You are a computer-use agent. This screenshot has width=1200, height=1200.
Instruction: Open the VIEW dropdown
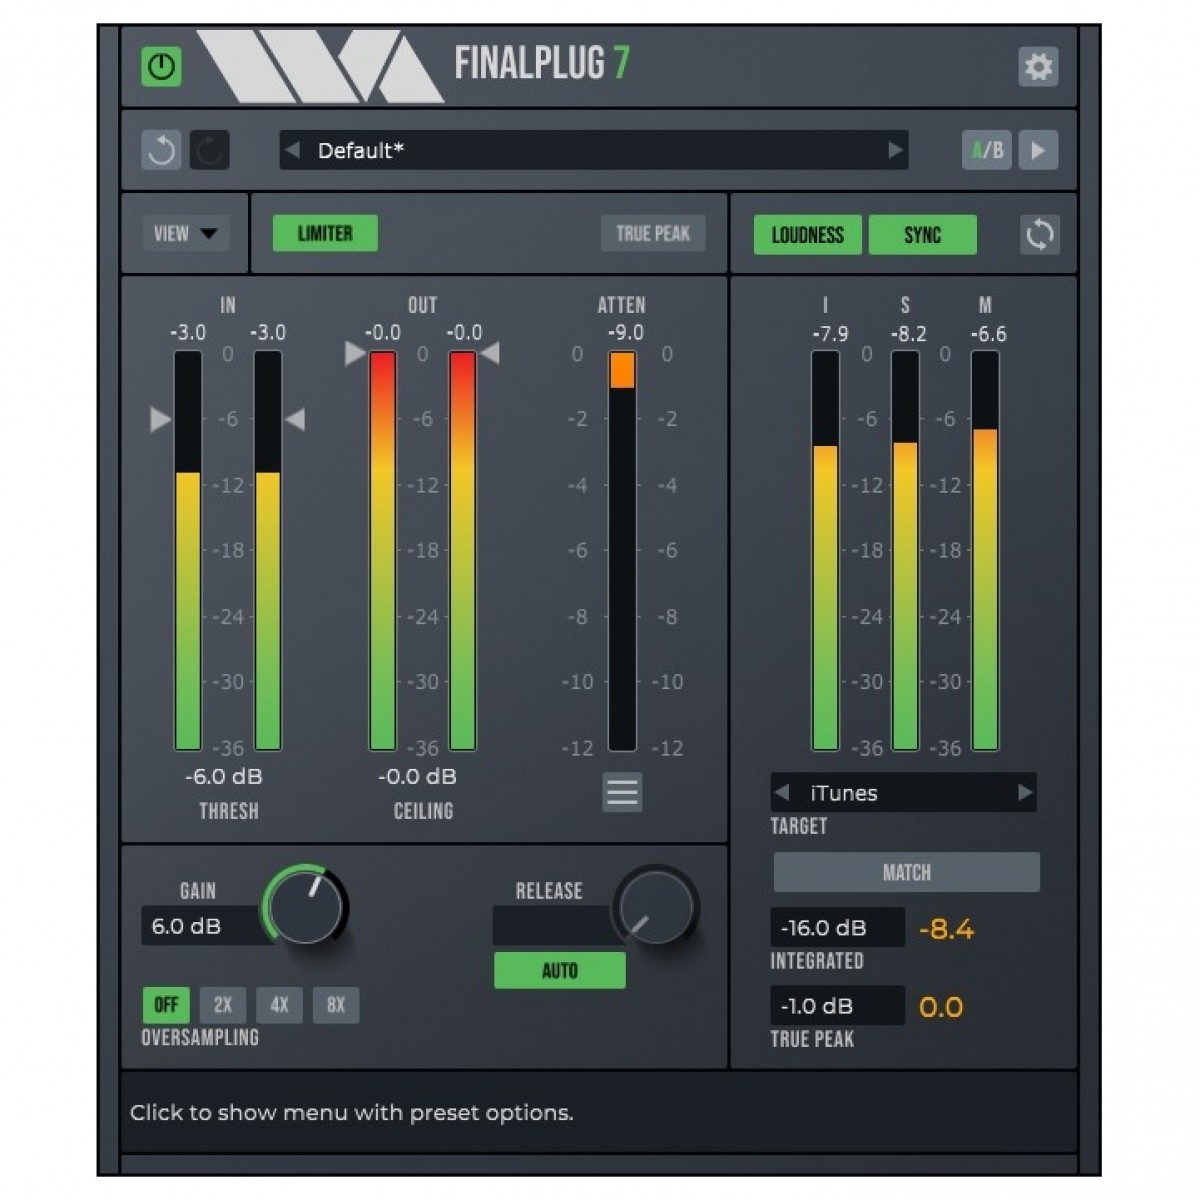186,234
